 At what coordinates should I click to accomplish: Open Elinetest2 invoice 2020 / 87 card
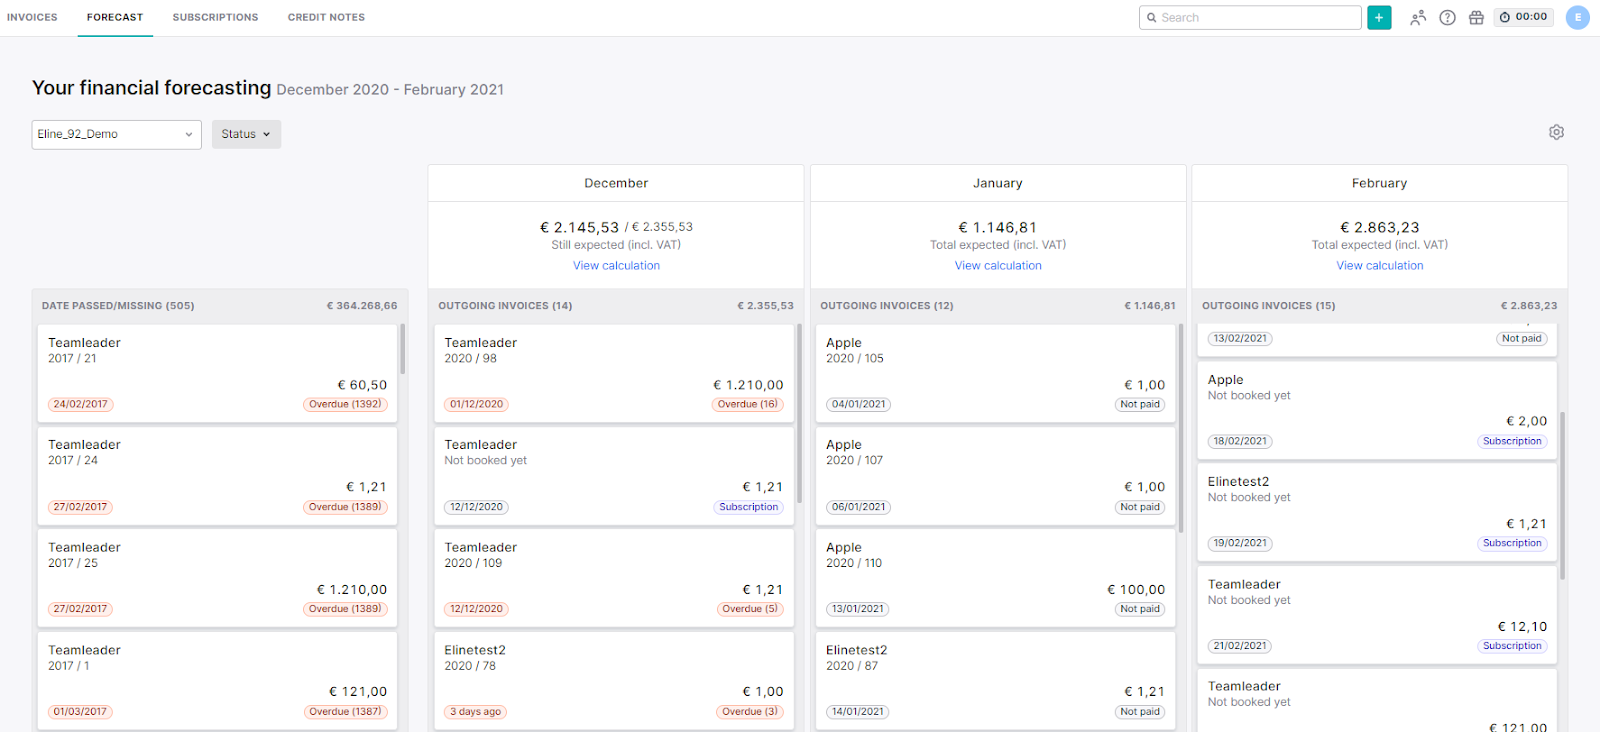[x=995, y=681]
